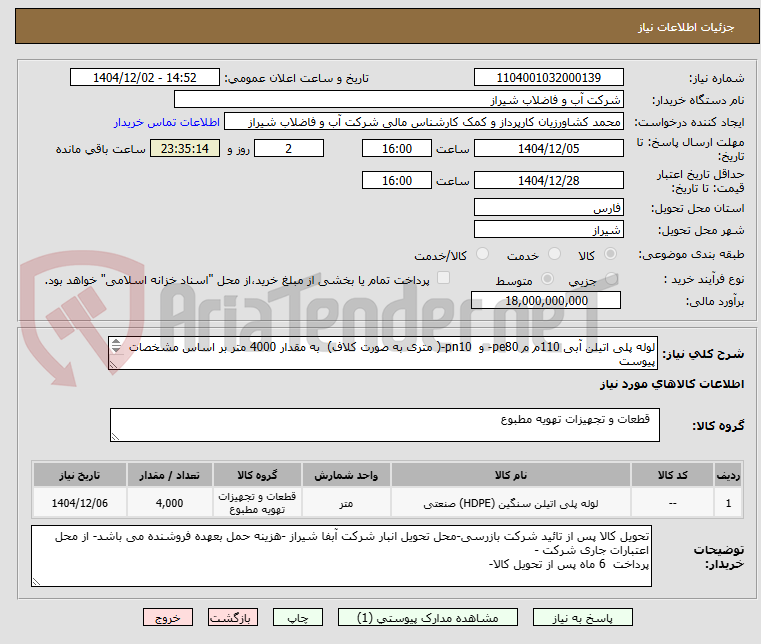Viewport: 761px width, 644px height.
Task: Toggle the Islamic treasury bonds payment checkbox
Action: tap(444, 278)
